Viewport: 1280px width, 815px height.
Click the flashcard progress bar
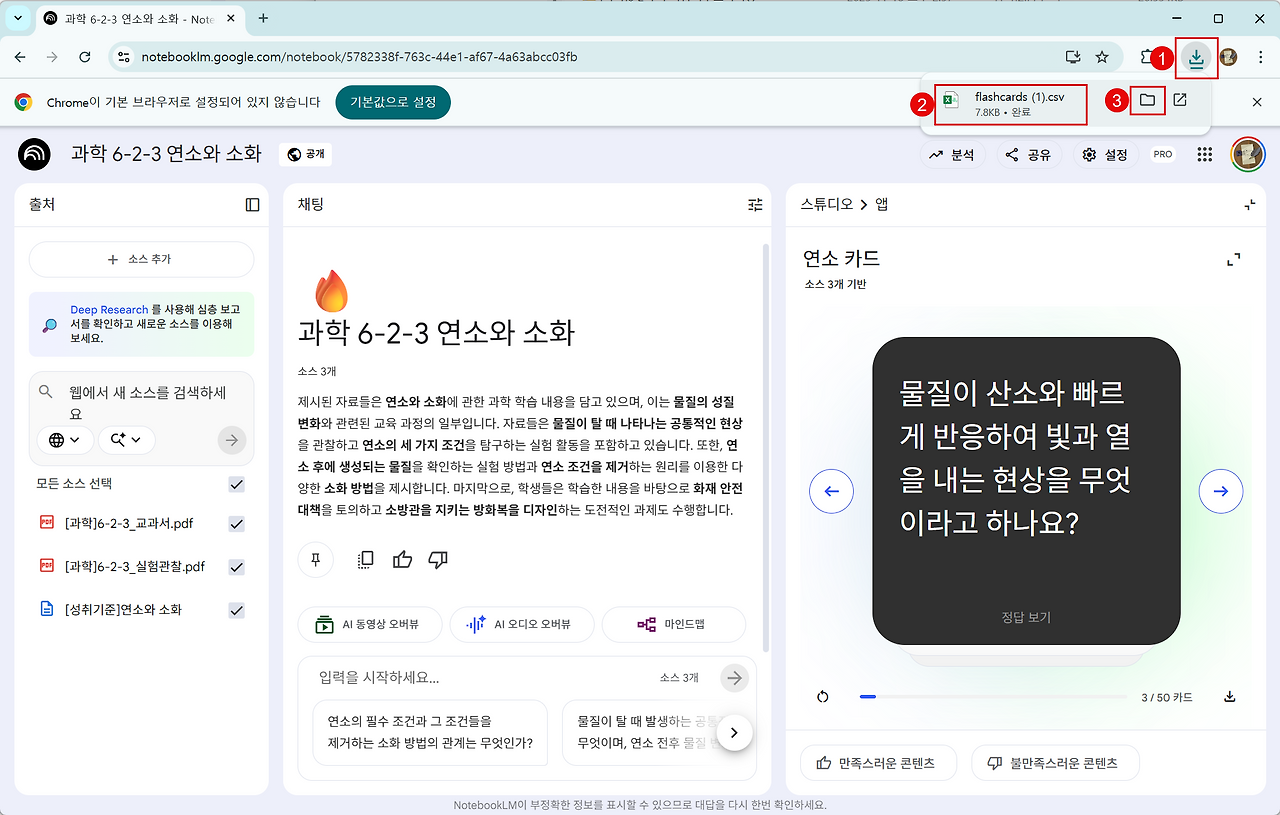(x=993, y=697)
